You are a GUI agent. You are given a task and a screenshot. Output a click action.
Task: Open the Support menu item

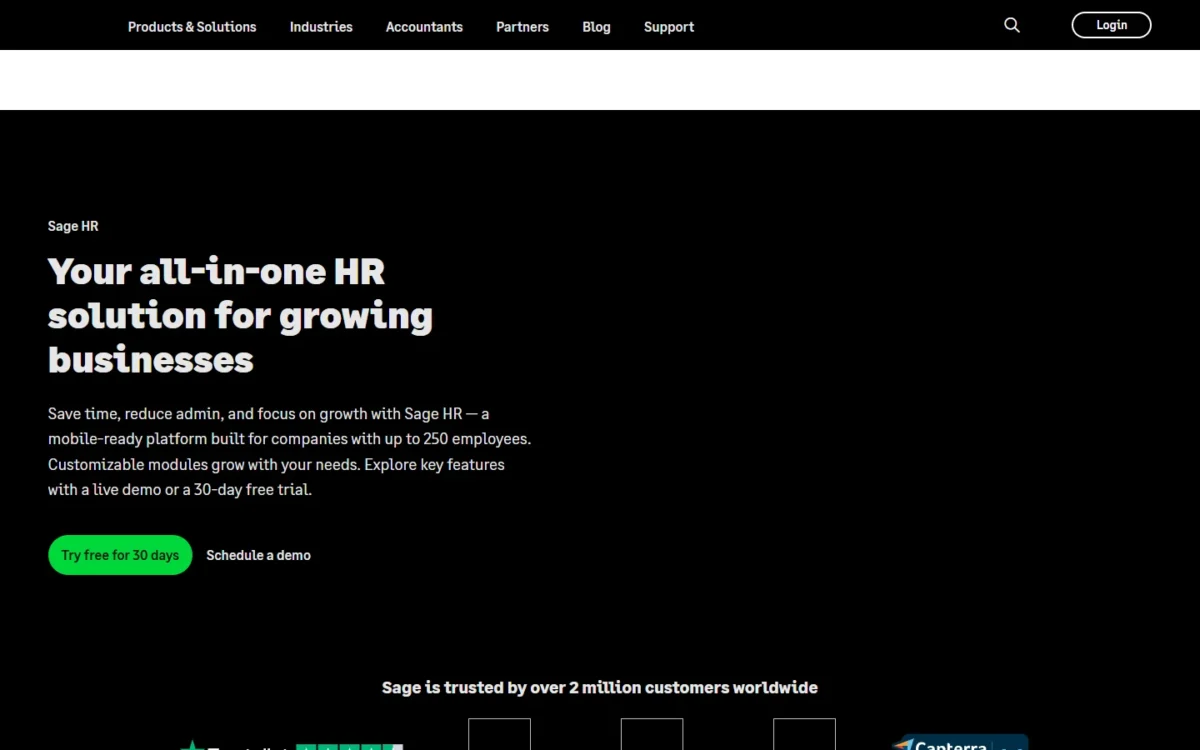coord(669,27)
